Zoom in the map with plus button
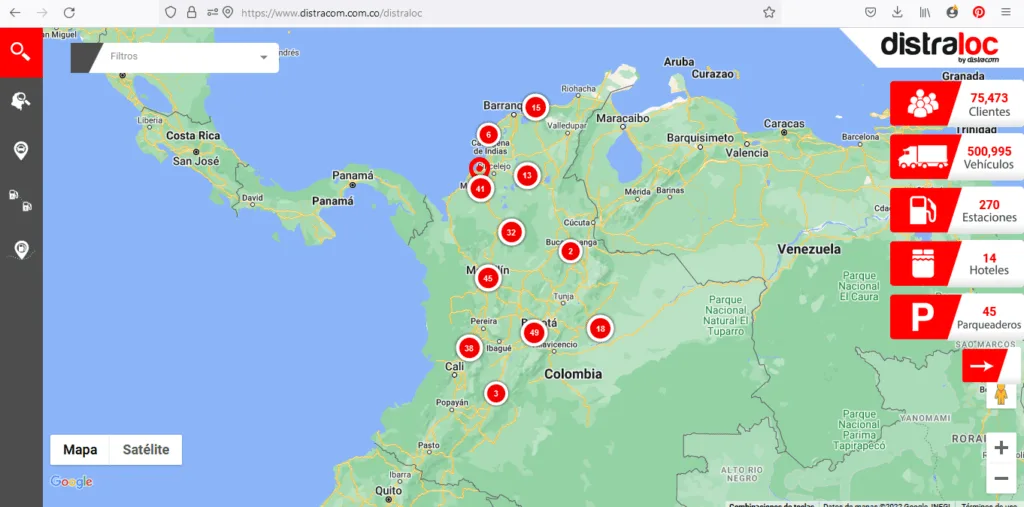This screenshot has height=507, width=1024. click(1001, 448)
